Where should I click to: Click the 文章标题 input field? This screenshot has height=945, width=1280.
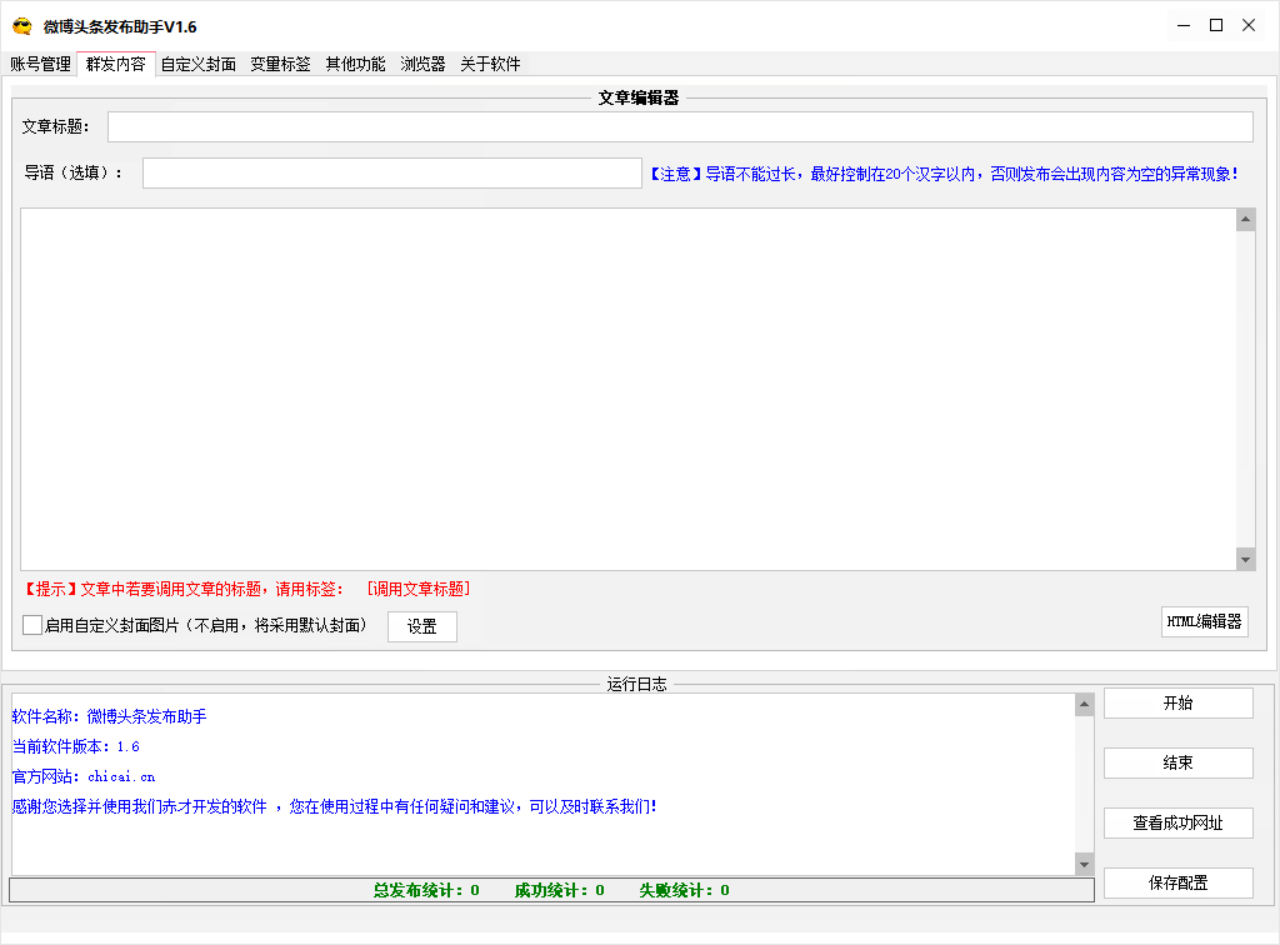680,127
